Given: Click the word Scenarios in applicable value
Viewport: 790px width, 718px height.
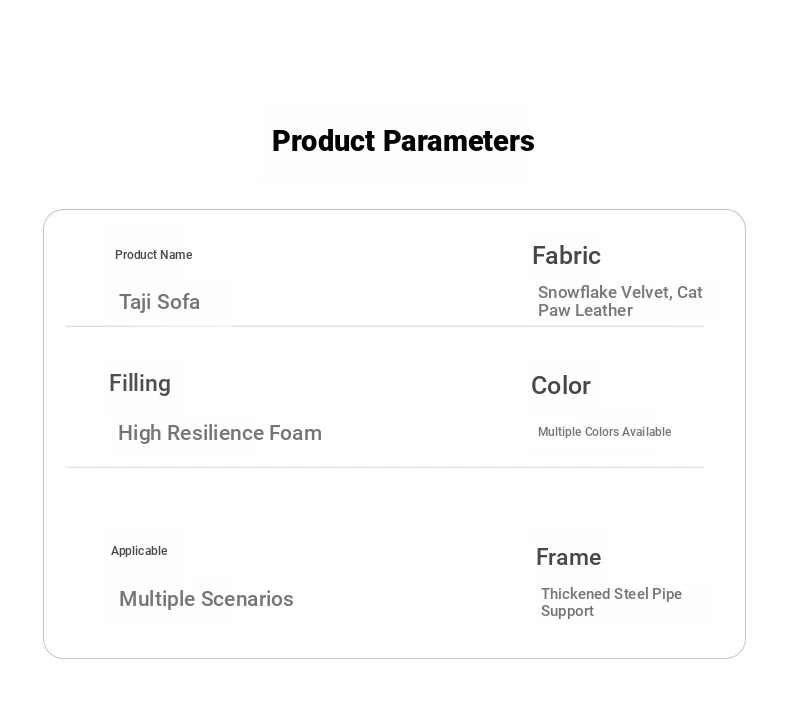Looking at the screenshot, I should point(247,599).
